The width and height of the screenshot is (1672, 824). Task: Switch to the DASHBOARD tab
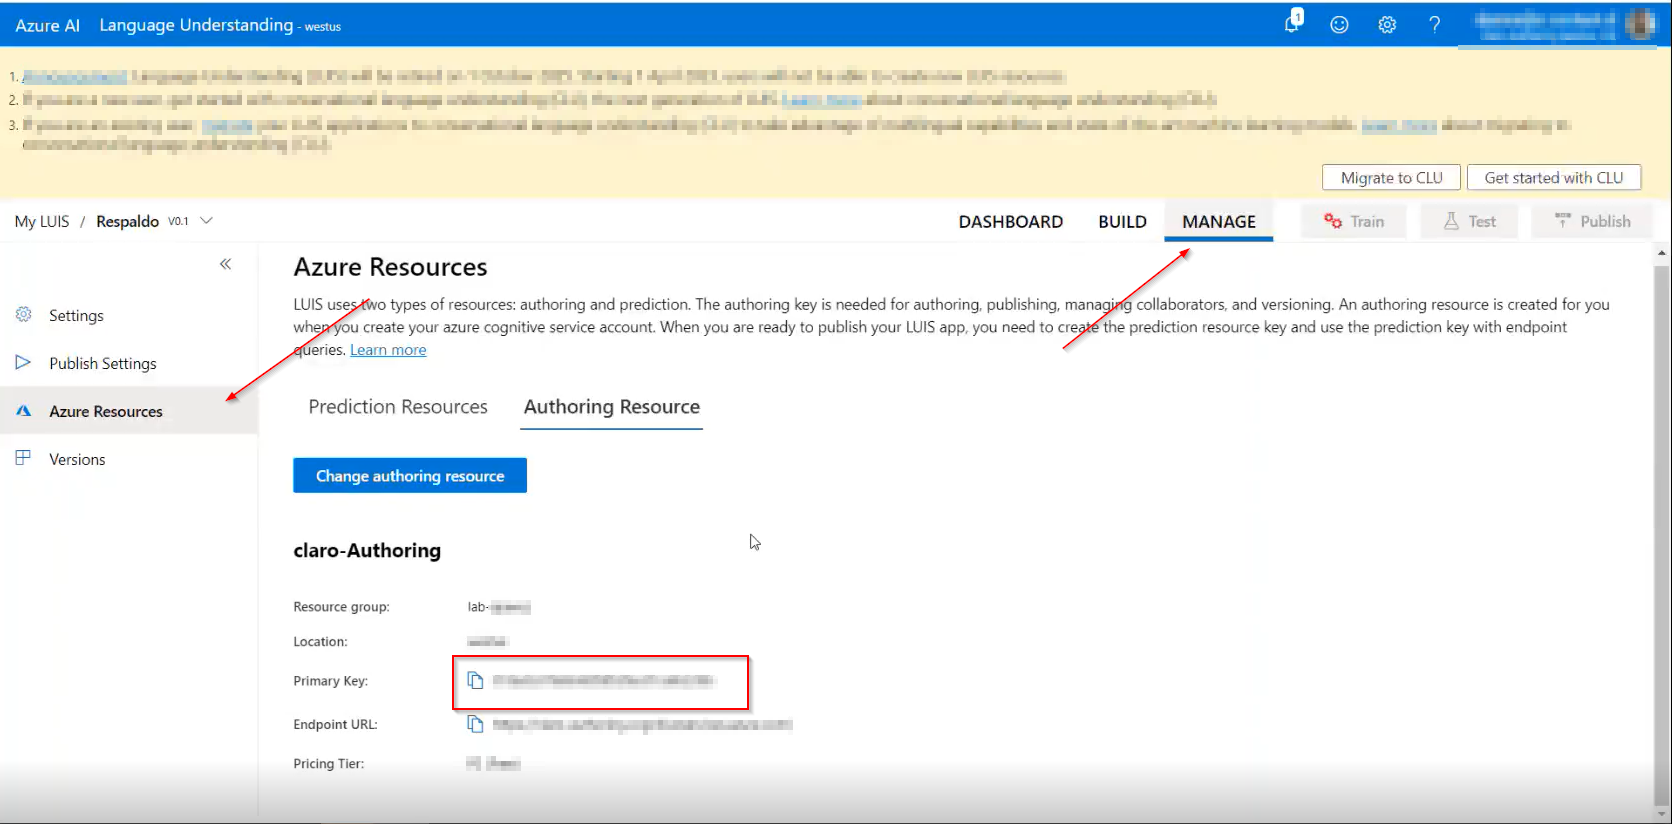[1011, 221]
